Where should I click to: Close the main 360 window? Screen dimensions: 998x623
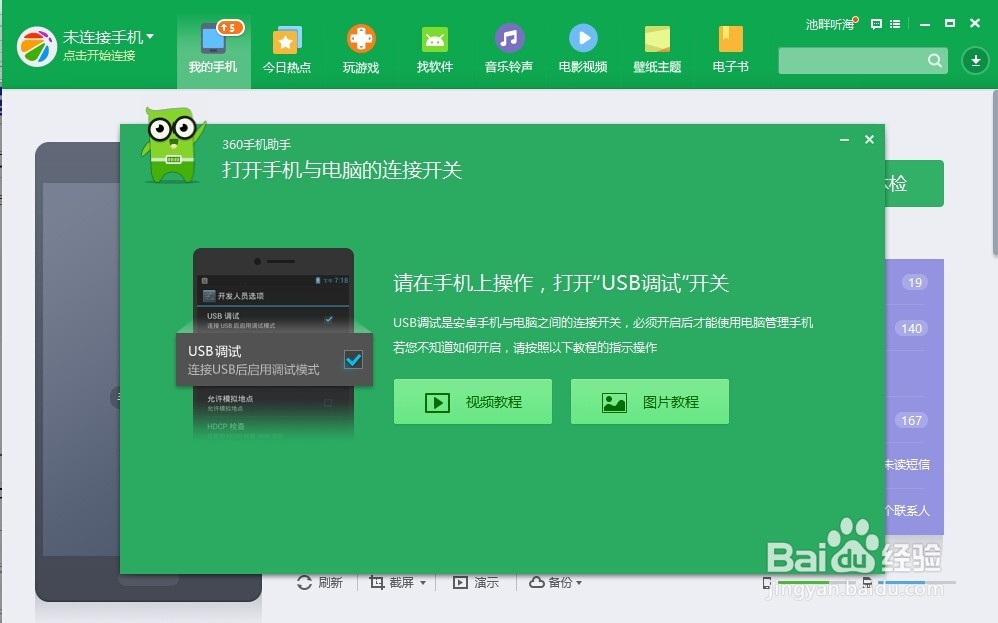974,24
